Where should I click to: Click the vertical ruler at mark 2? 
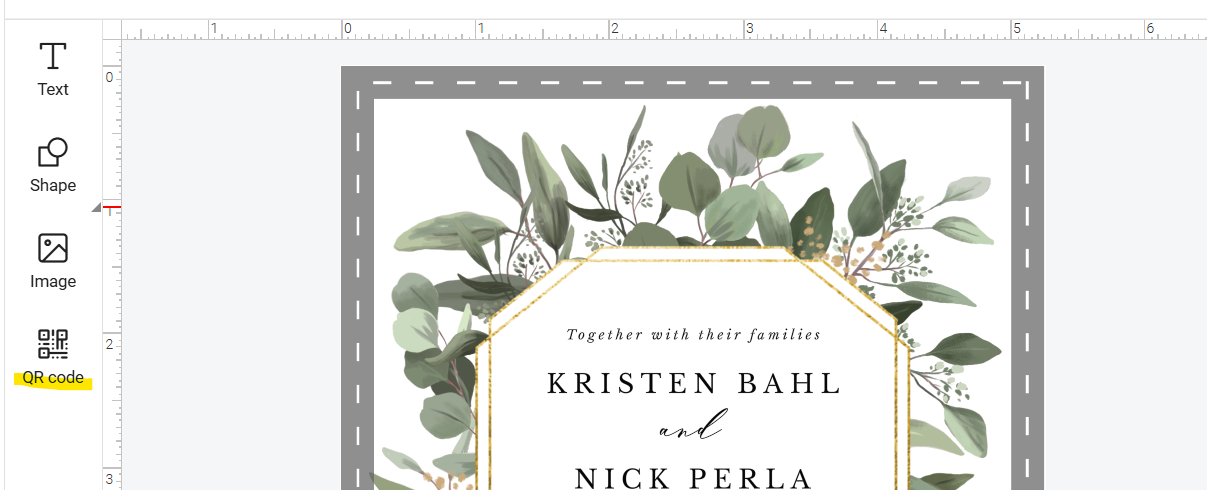[x=110, y=343]
